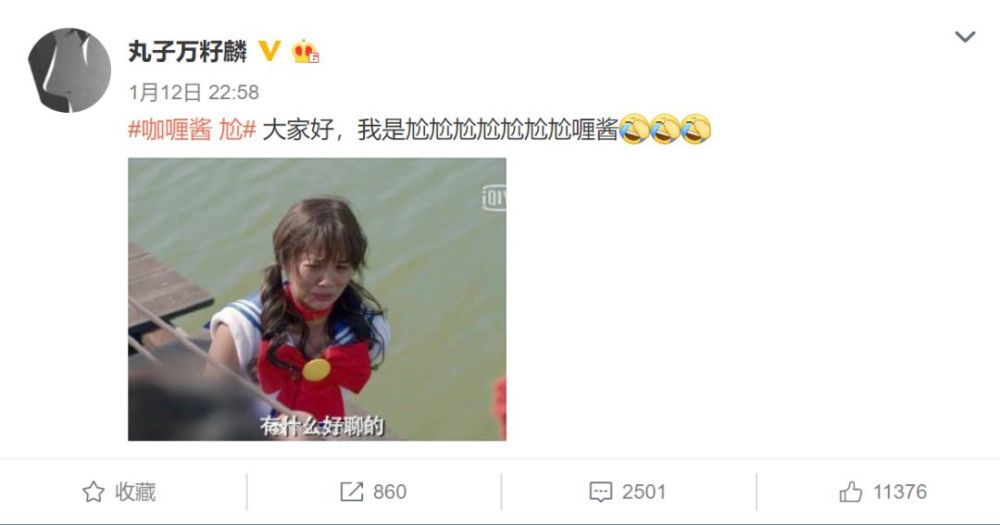The width and height of the screenshot is (1000, 525).
Task: Open the 1月12日 22:58 timestamp link
Action: click(194, 92)
